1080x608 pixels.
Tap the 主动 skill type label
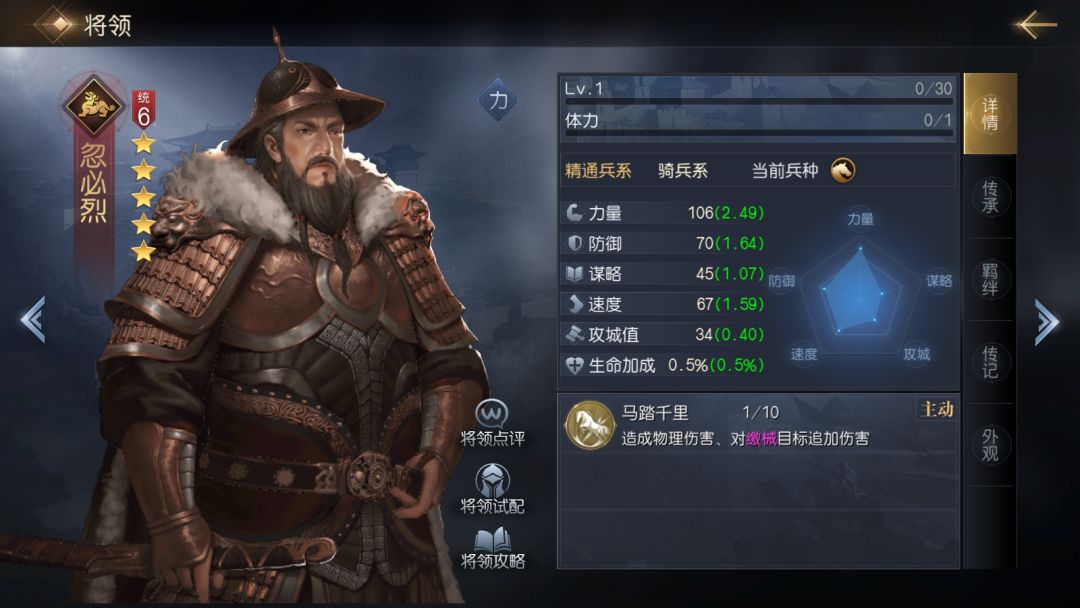click(x=937, y=410)
